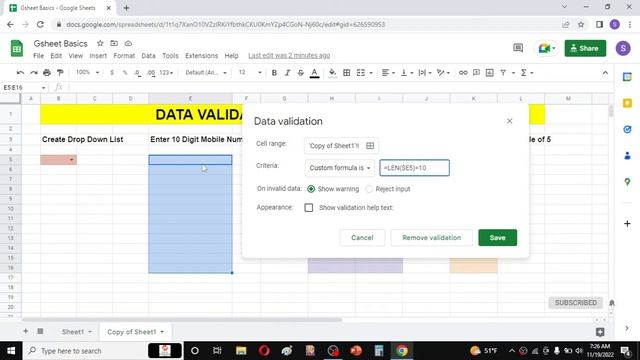The height and width of the screenshot is (360, 640).
Task: Open the Insert menu
Action: tap(98, 56)
